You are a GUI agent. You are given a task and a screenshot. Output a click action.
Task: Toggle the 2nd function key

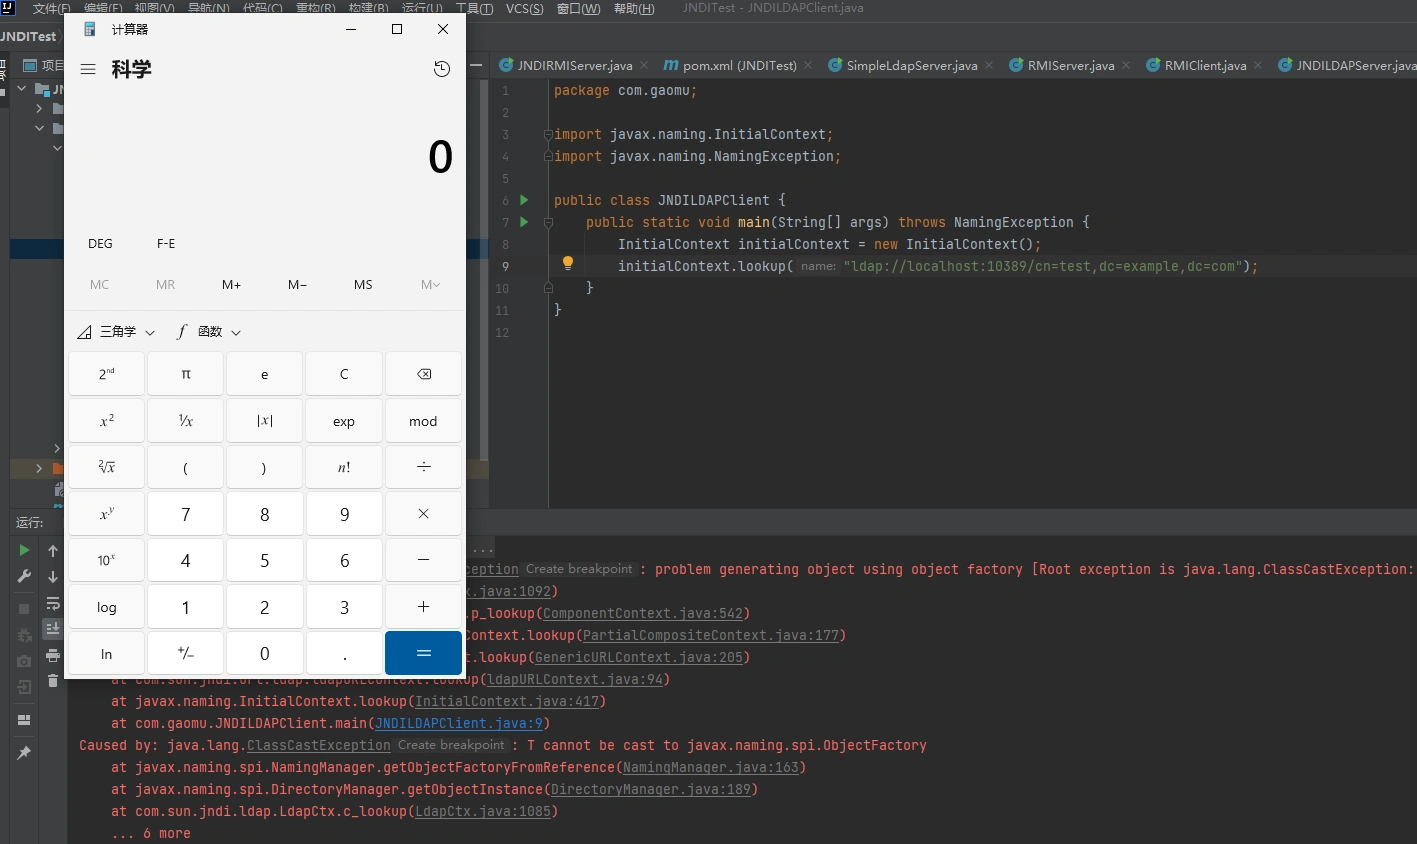point(106,374)
